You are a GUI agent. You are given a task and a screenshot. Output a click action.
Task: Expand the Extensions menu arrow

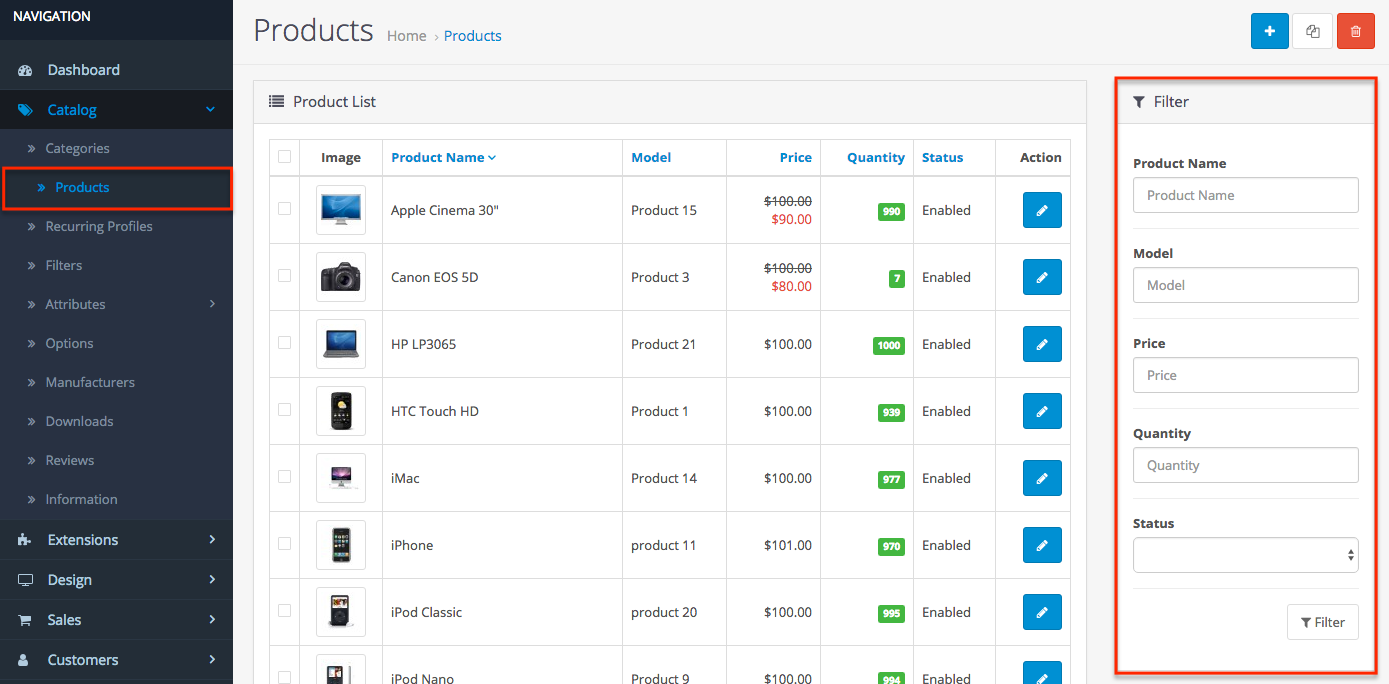click(211, 540)
